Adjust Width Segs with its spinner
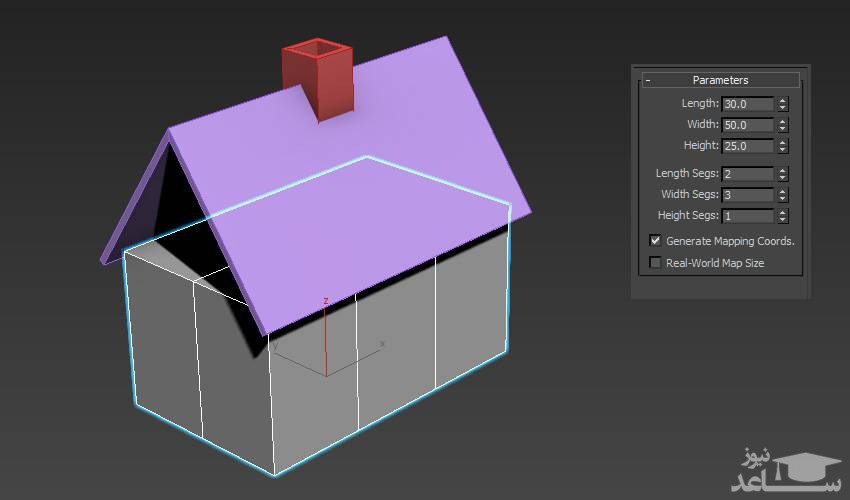This screenshot has width=850, height=500. point(782,195)
